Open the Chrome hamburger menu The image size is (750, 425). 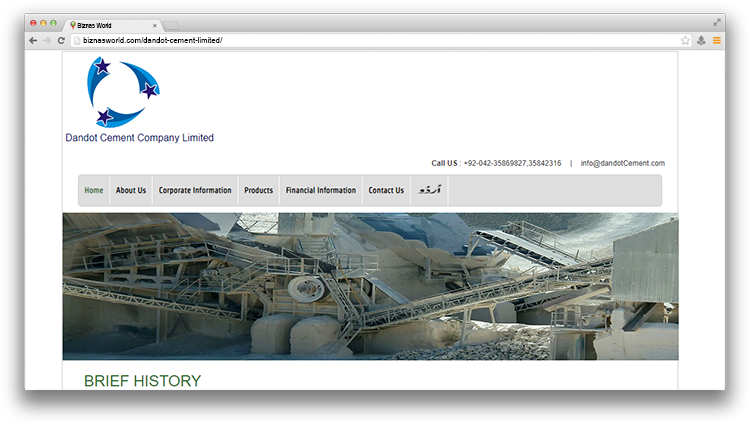click(x=716, y=40)
